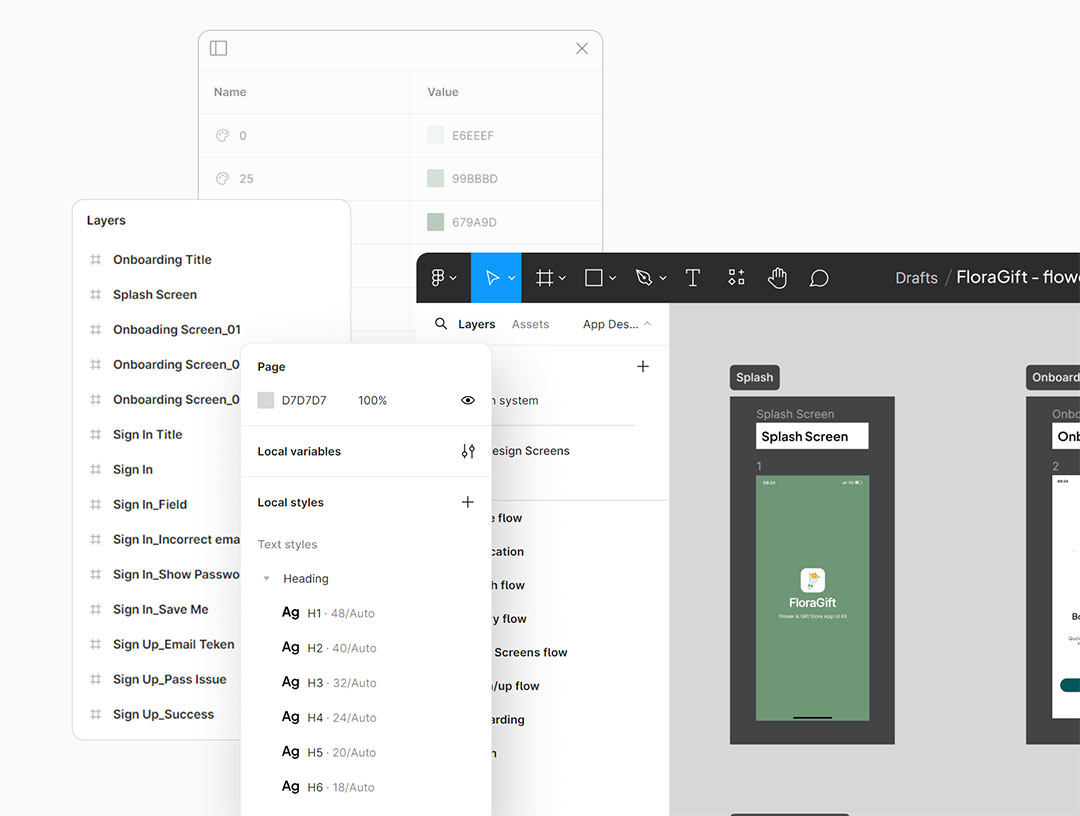1080x816 pixels.
Task: Expand the App Design page dropdown
Action: pyautogui.click(x=616, y=324)
